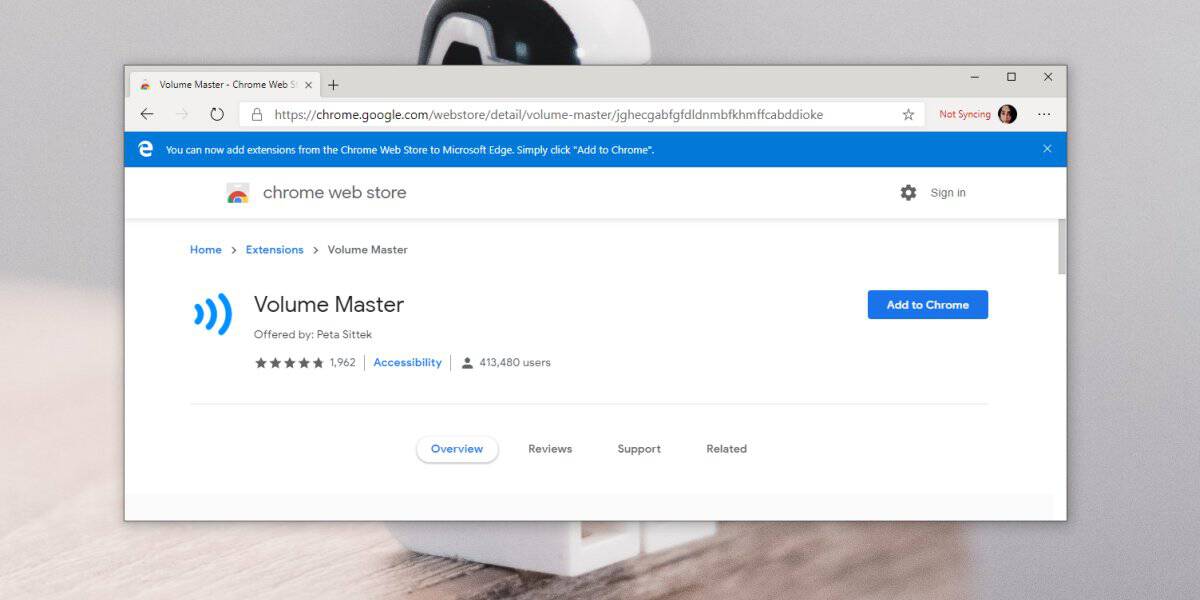This screenshot has width=1200, height=600.
Task: Open Chrome Web Store settings gear
Action: click(908, 193)
